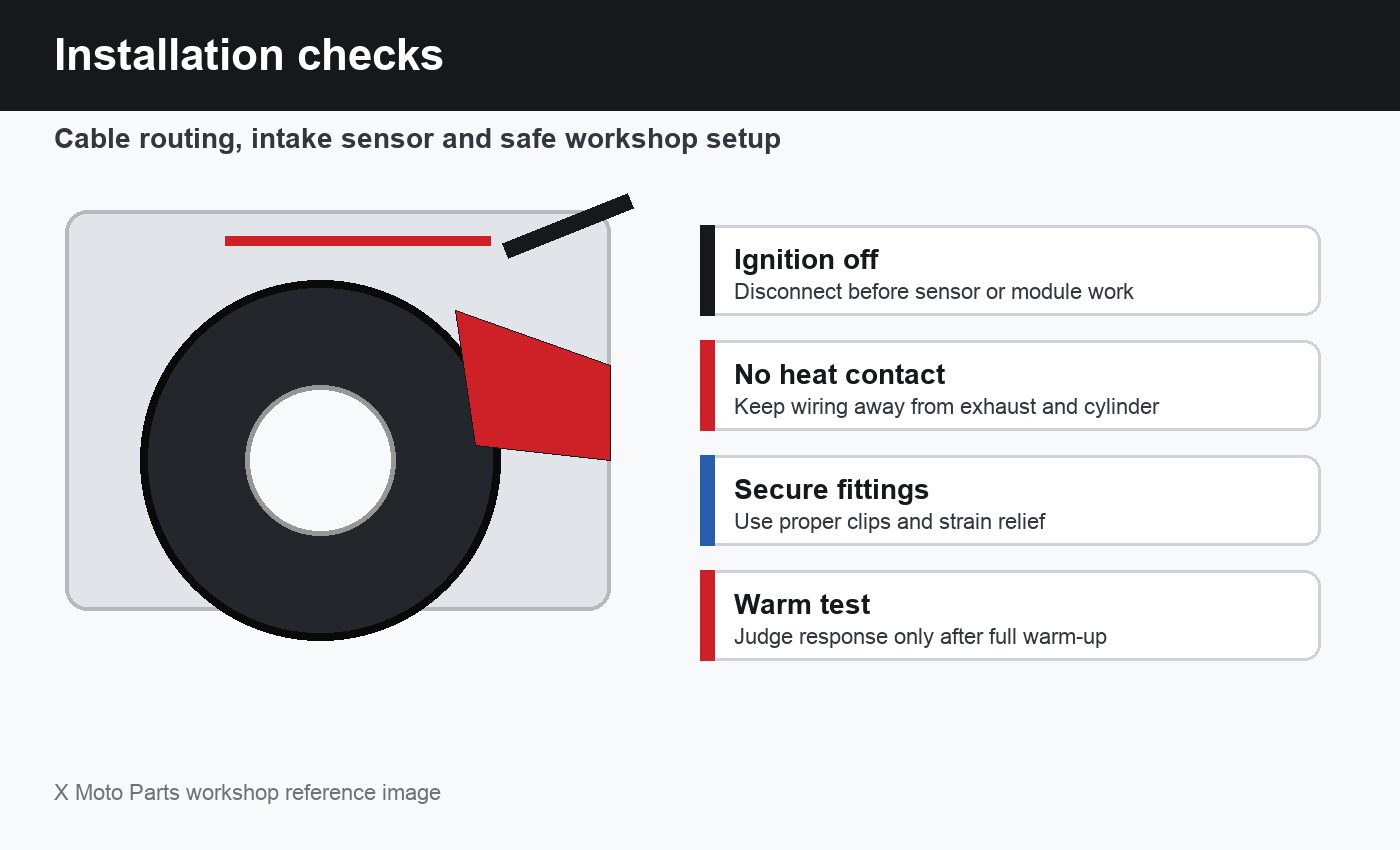Click 'Use proper clips and strain relief' text
Image resolution: width=1400 pixels, height=850 pixels.
pos(890,522)
